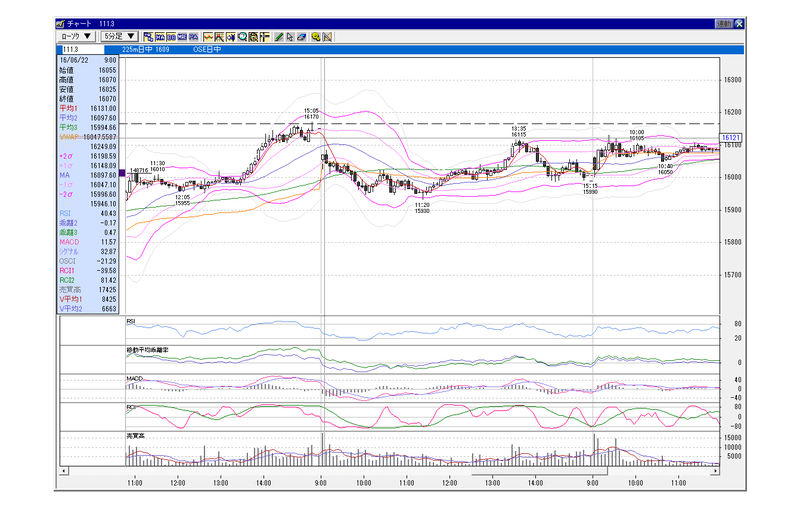Click the magnifier with clock icon

[242, 37]
